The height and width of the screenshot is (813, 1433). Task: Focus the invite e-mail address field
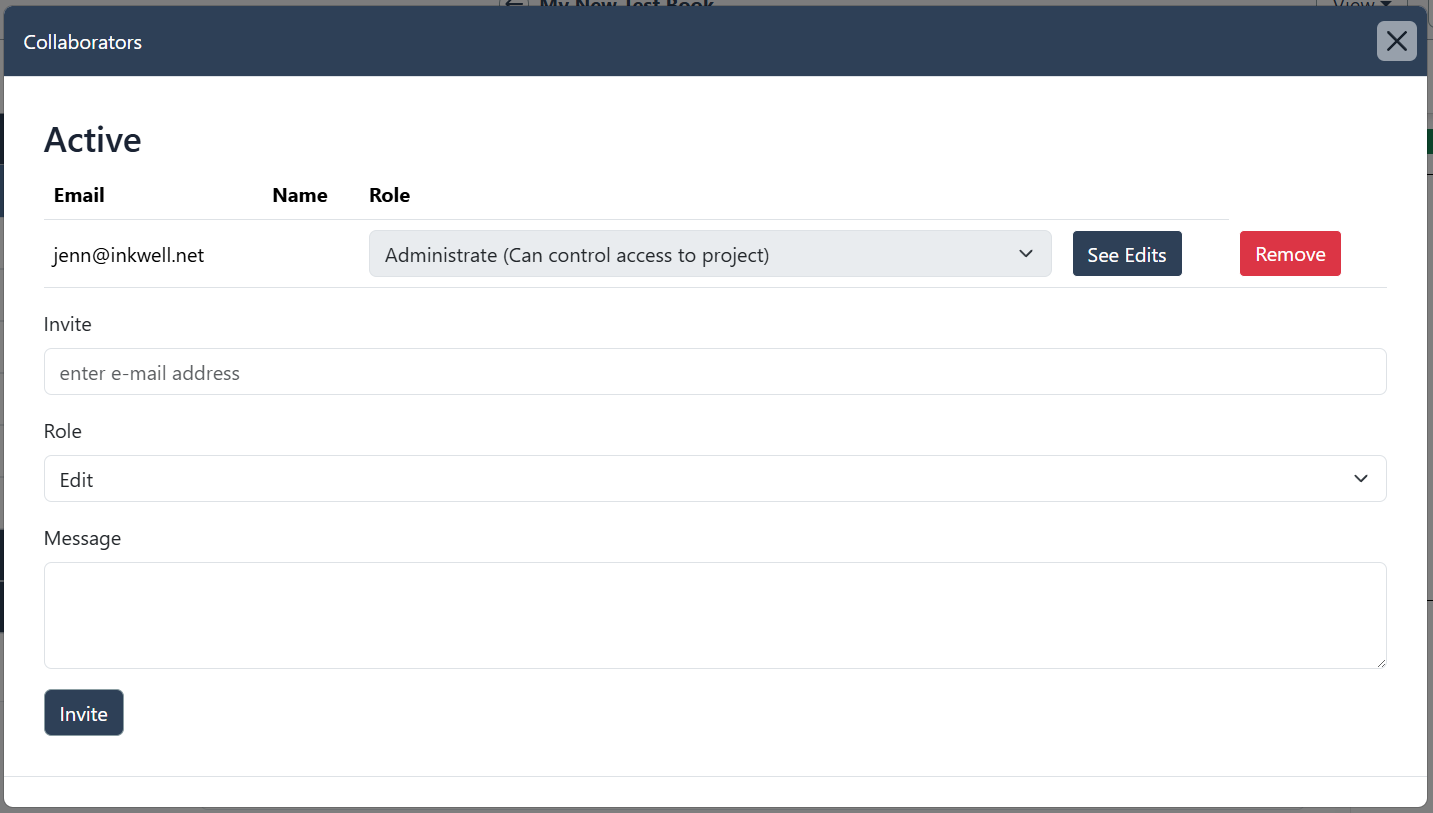click(x=714, y=372)
